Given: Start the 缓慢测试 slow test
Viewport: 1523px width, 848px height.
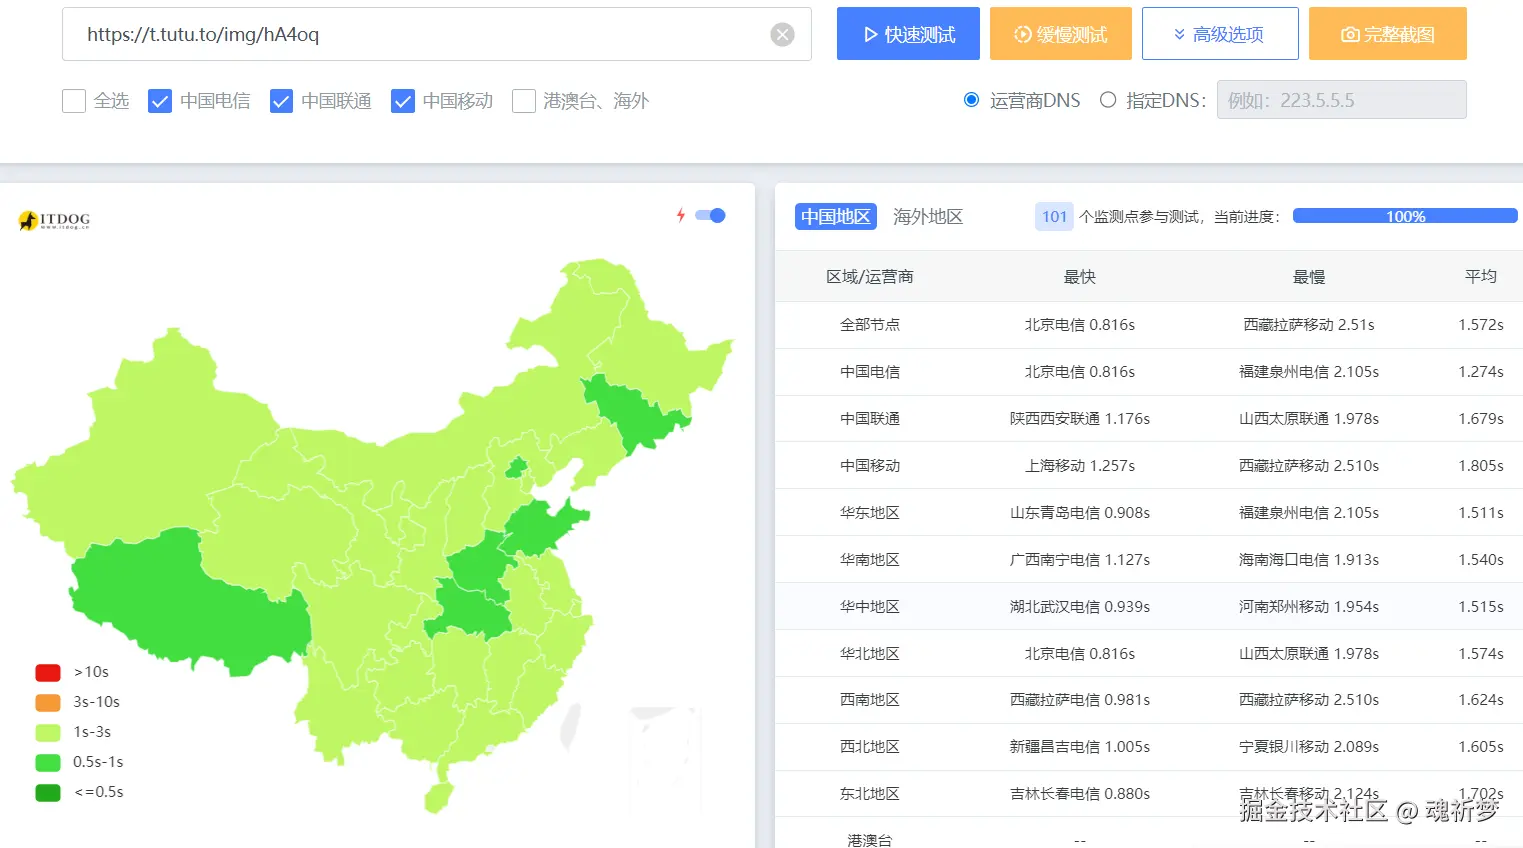Looking at the screenshot, I should tap(1061, 34).
